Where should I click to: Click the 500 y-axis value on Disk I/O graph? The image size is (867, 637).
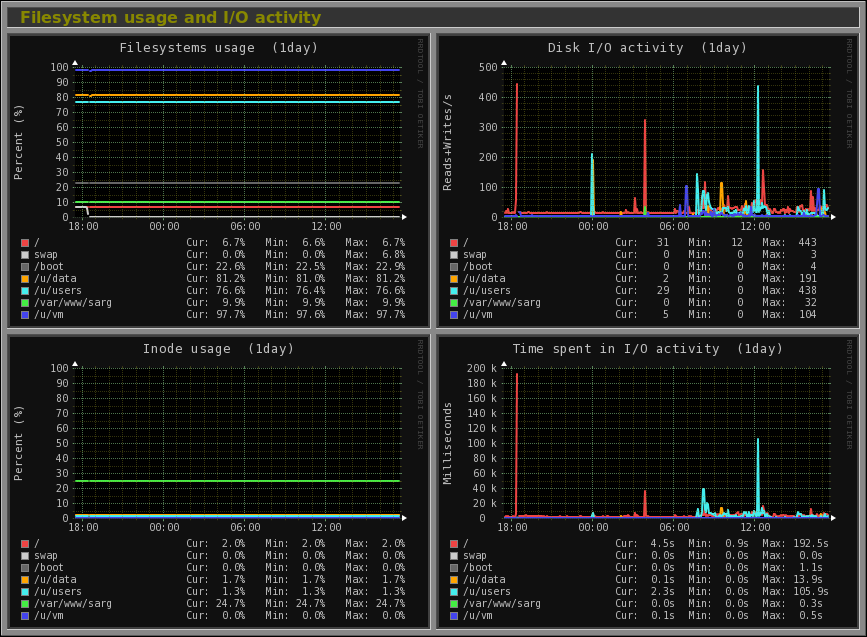(488, 67)
